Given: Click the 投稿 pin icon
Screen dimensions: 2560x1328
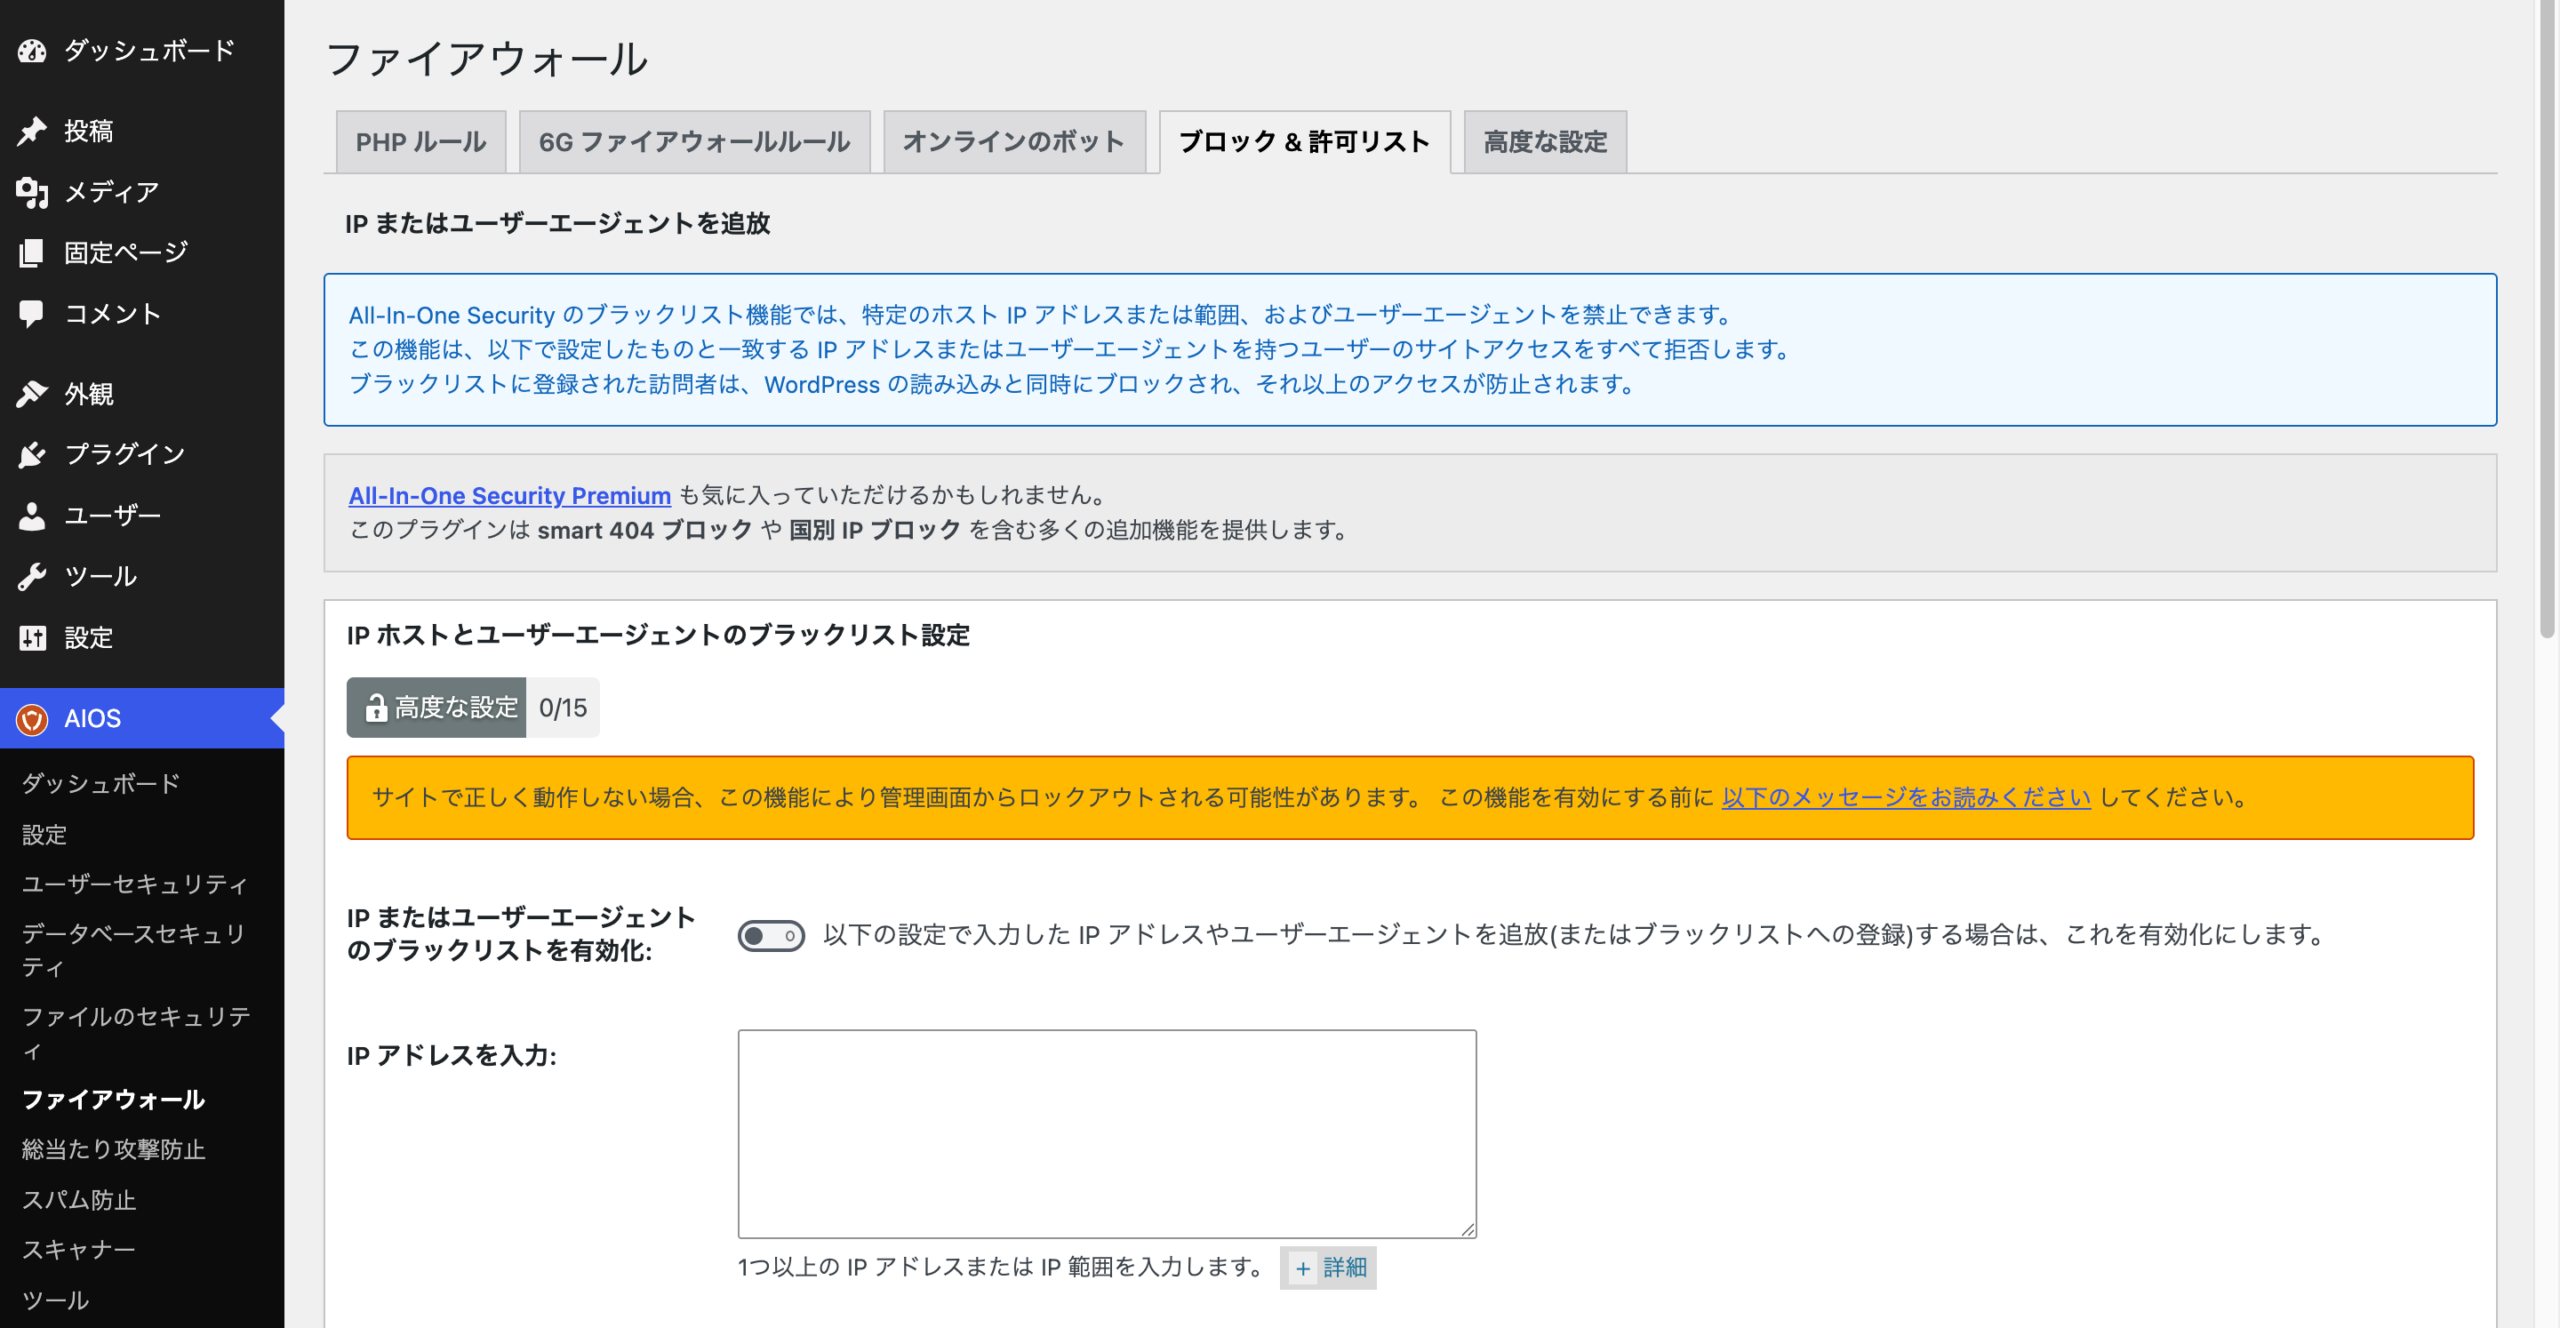Looking at the screenshot, I should pyautogui.click(x=32, y=131).
